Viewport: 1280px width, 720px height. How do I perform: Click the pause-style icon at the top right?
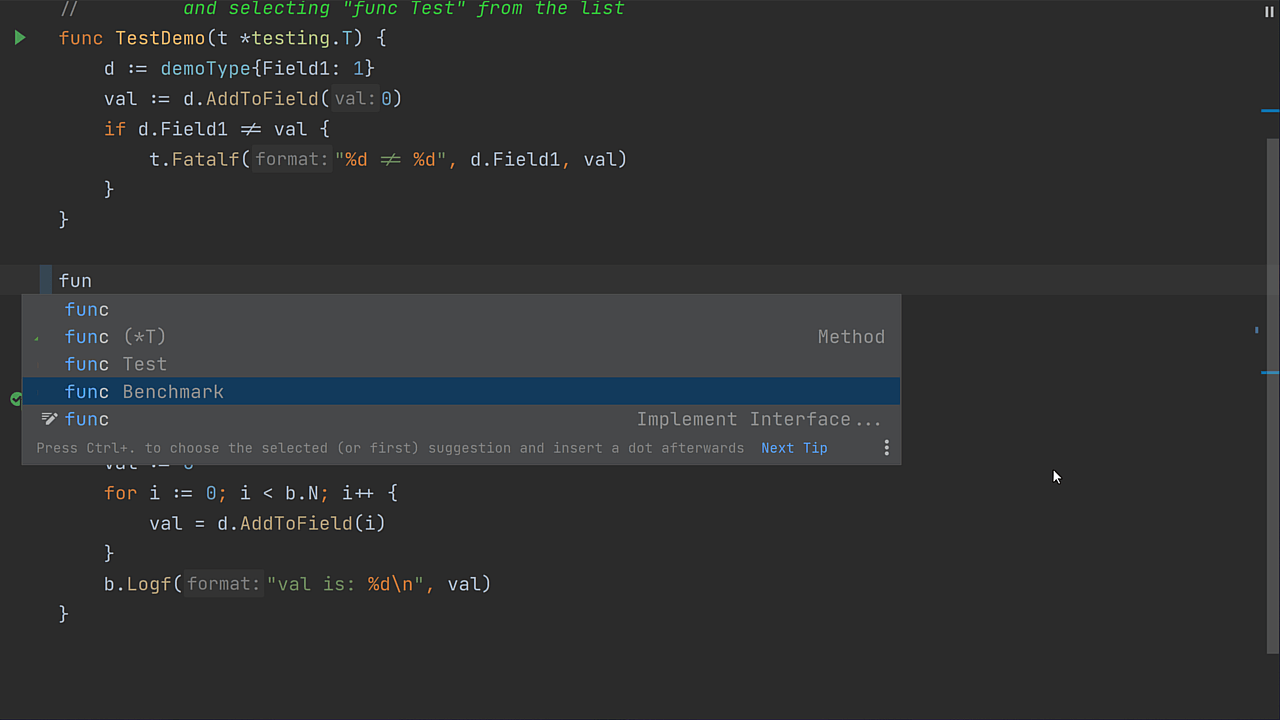pyautogui.click(x=1268, y=11)
